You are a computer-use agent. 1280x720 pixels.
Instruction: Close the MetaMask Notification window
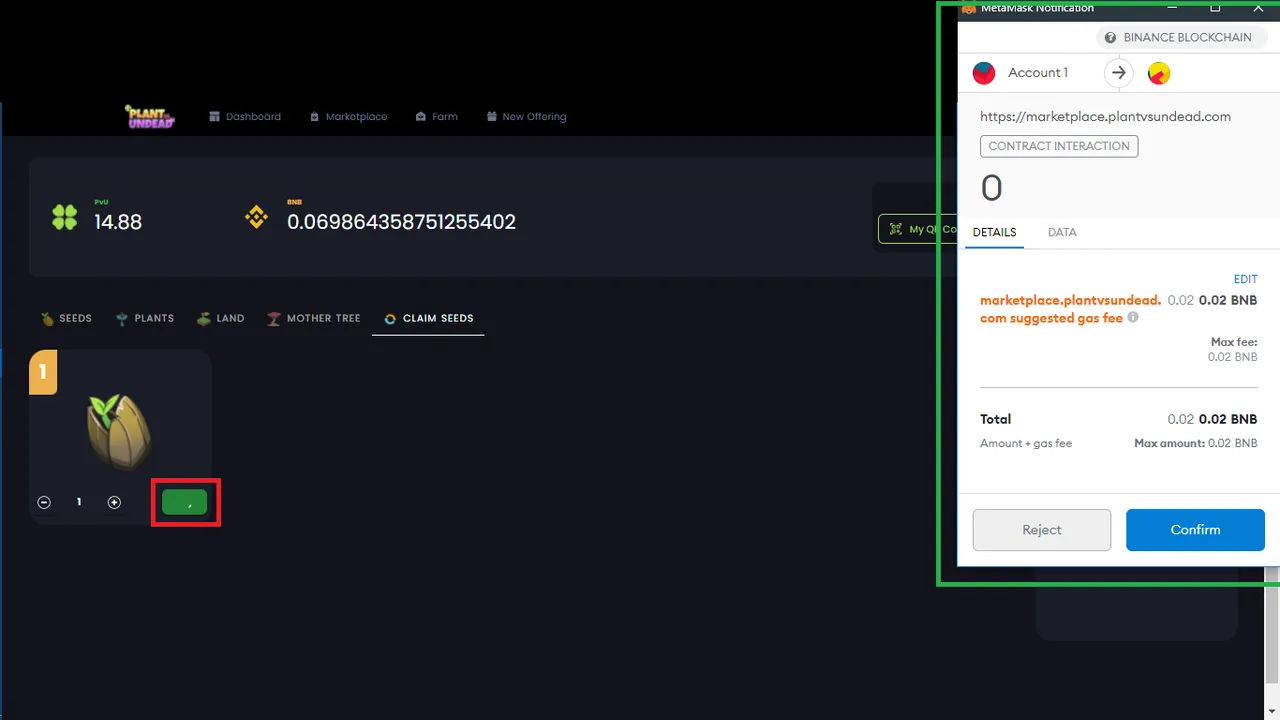1258,7
